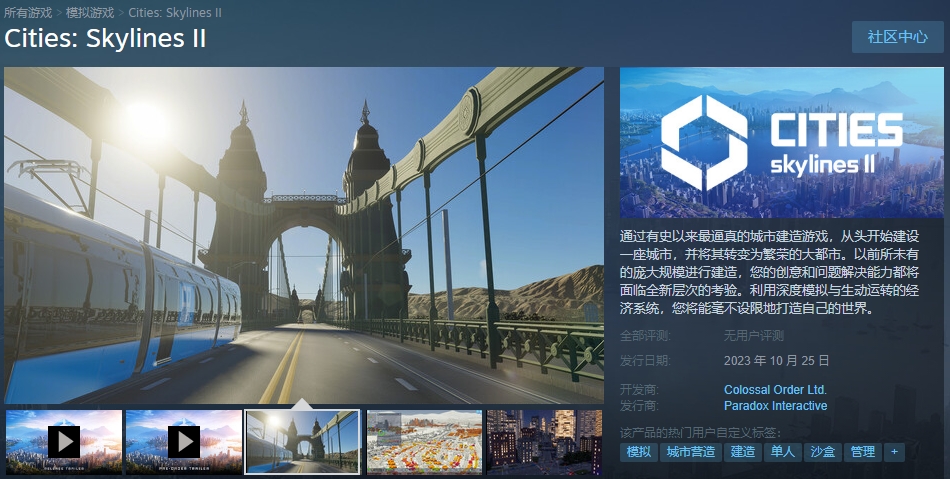Click the 该产品的热门用户自定义标签 label

click(x=700, y=433)
